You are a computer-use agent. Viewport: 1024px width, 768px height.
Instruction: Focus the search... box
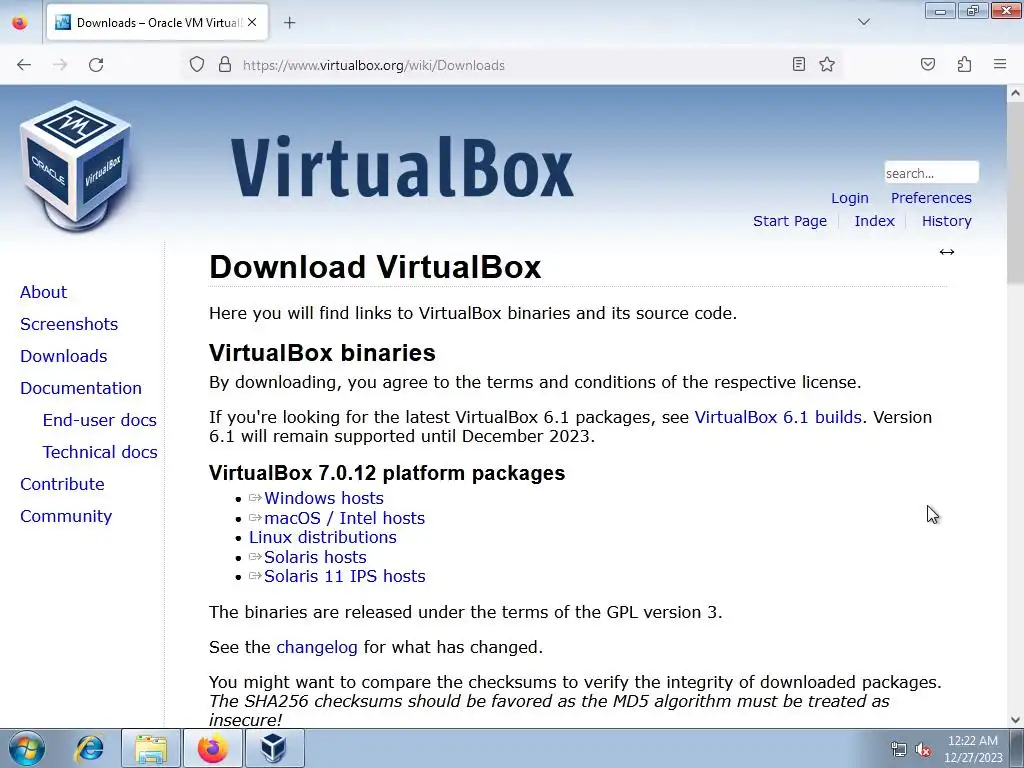click(931, 173)
